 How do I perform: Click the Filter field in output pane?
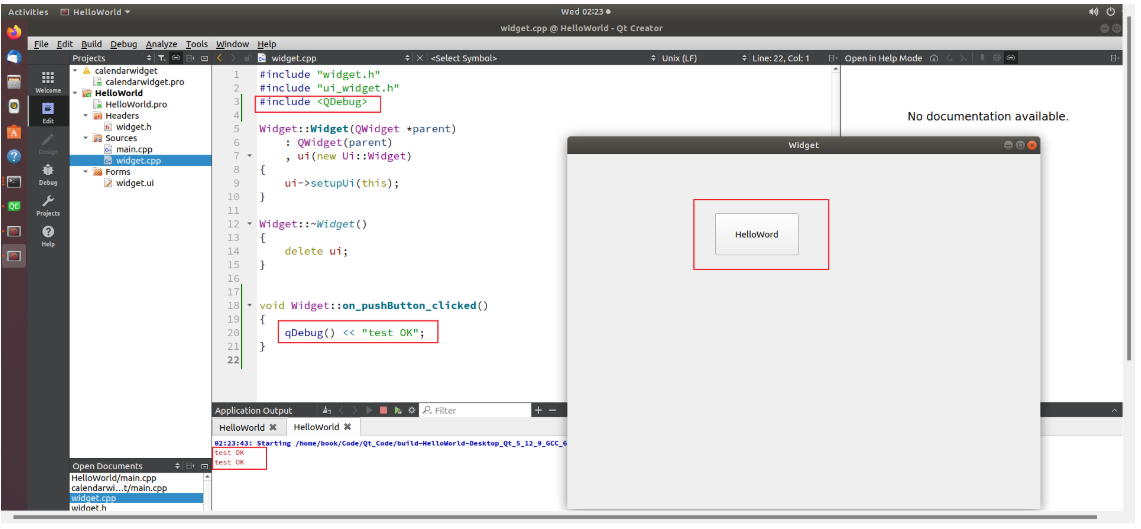(475, 410)
